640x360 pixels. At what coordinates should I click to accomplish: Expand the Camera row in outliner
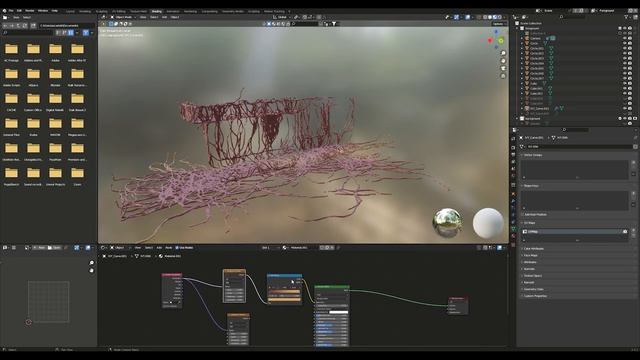point(522,38)
